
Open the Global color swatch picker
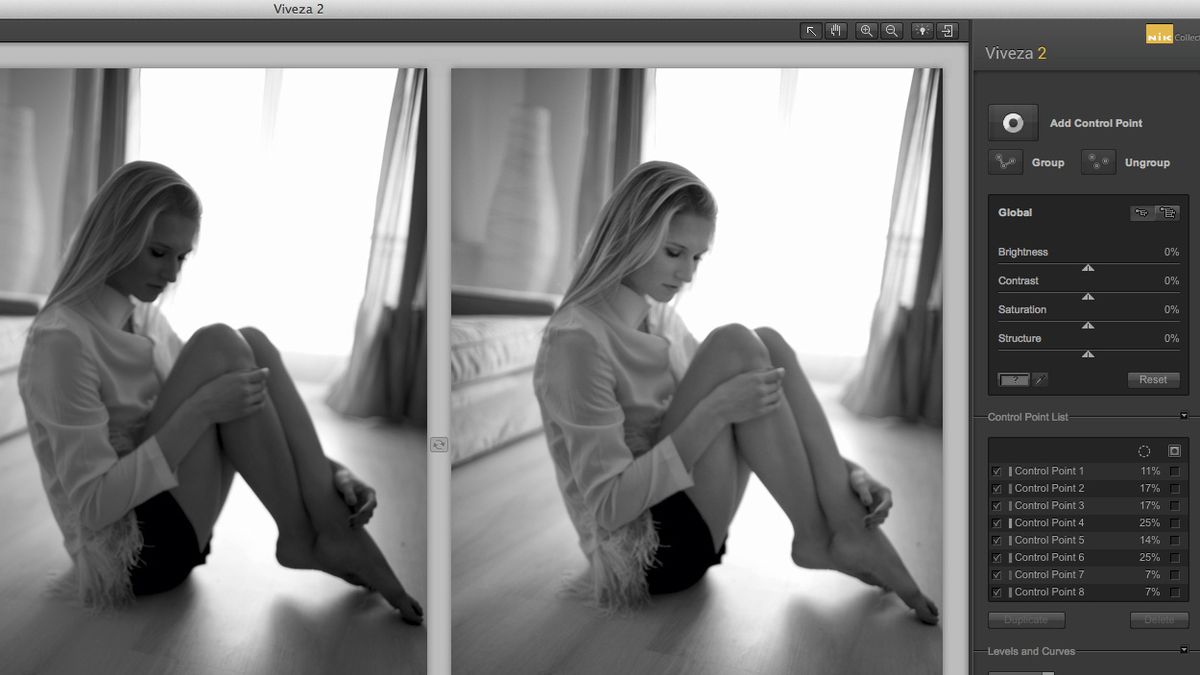[1014, 380]
